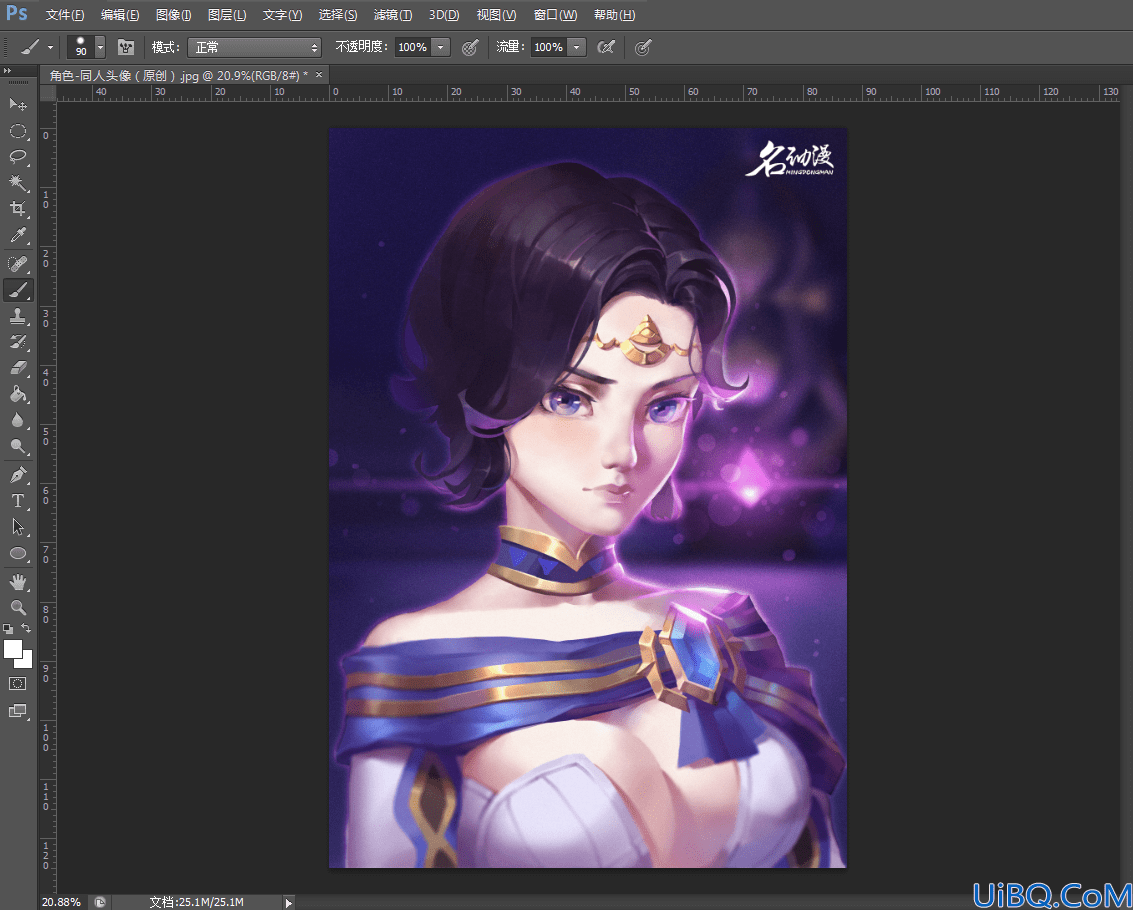Select the Paint Bucket tool
This screenshot has width=1133, height=910.
pos(18,394)
